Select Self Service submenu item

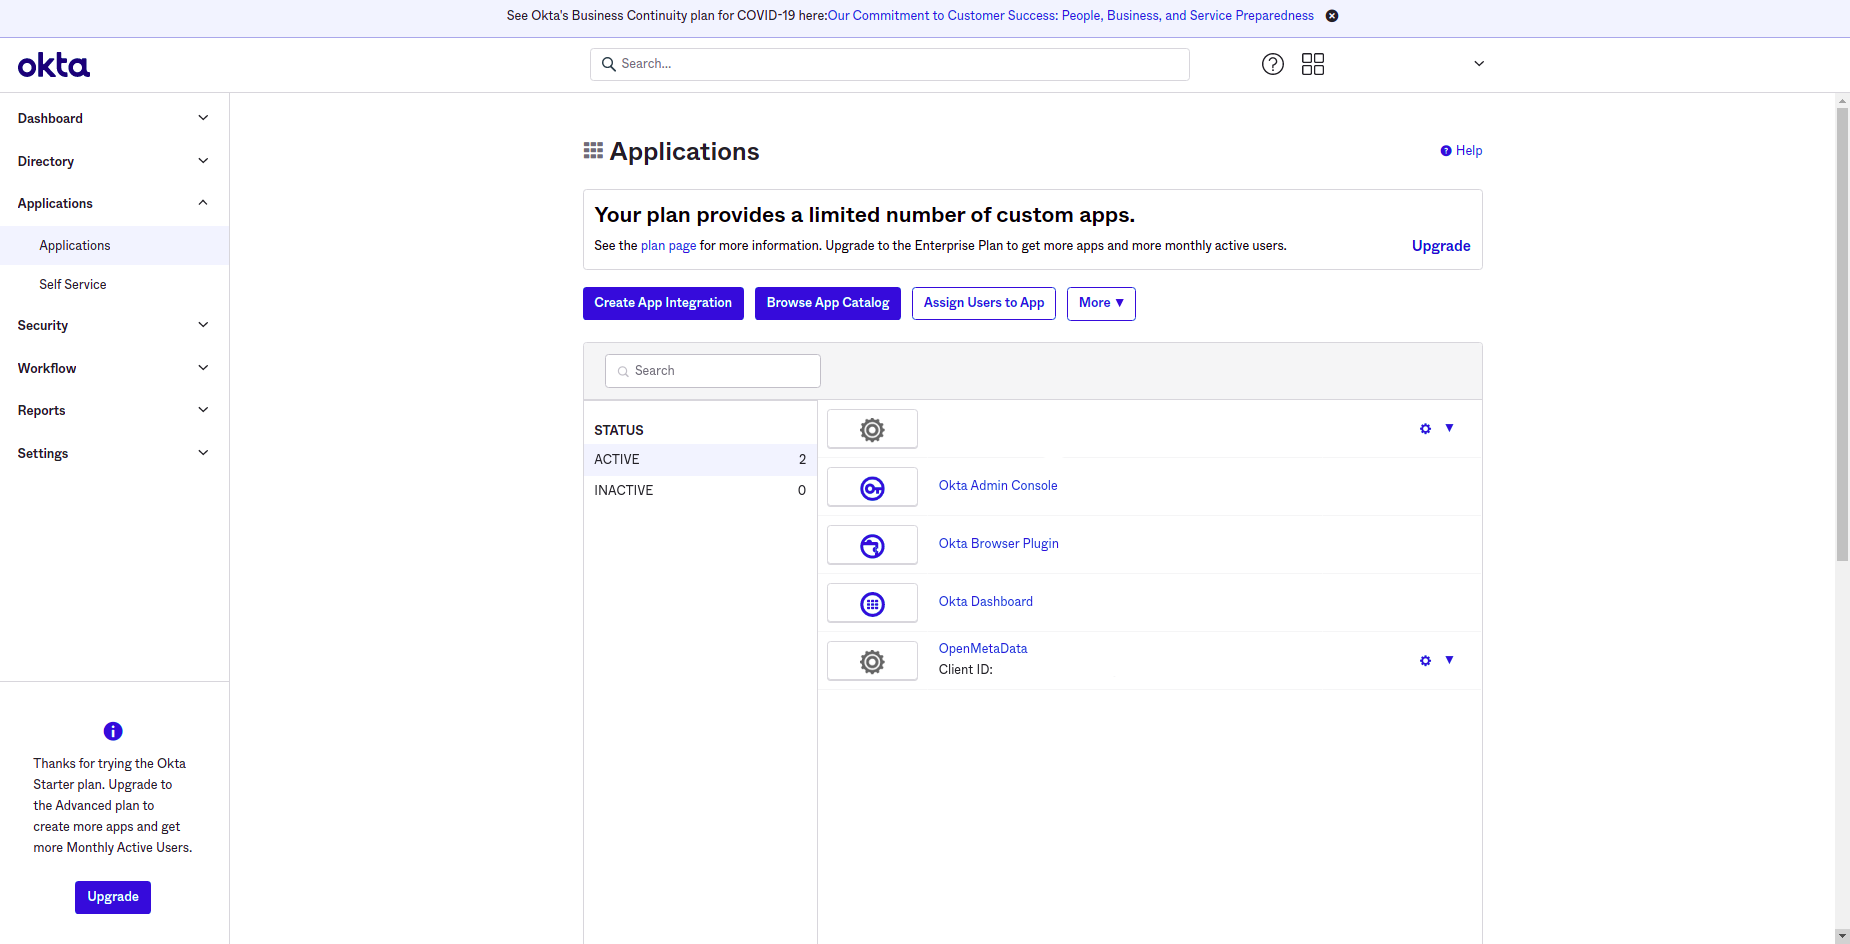point(114,284)
